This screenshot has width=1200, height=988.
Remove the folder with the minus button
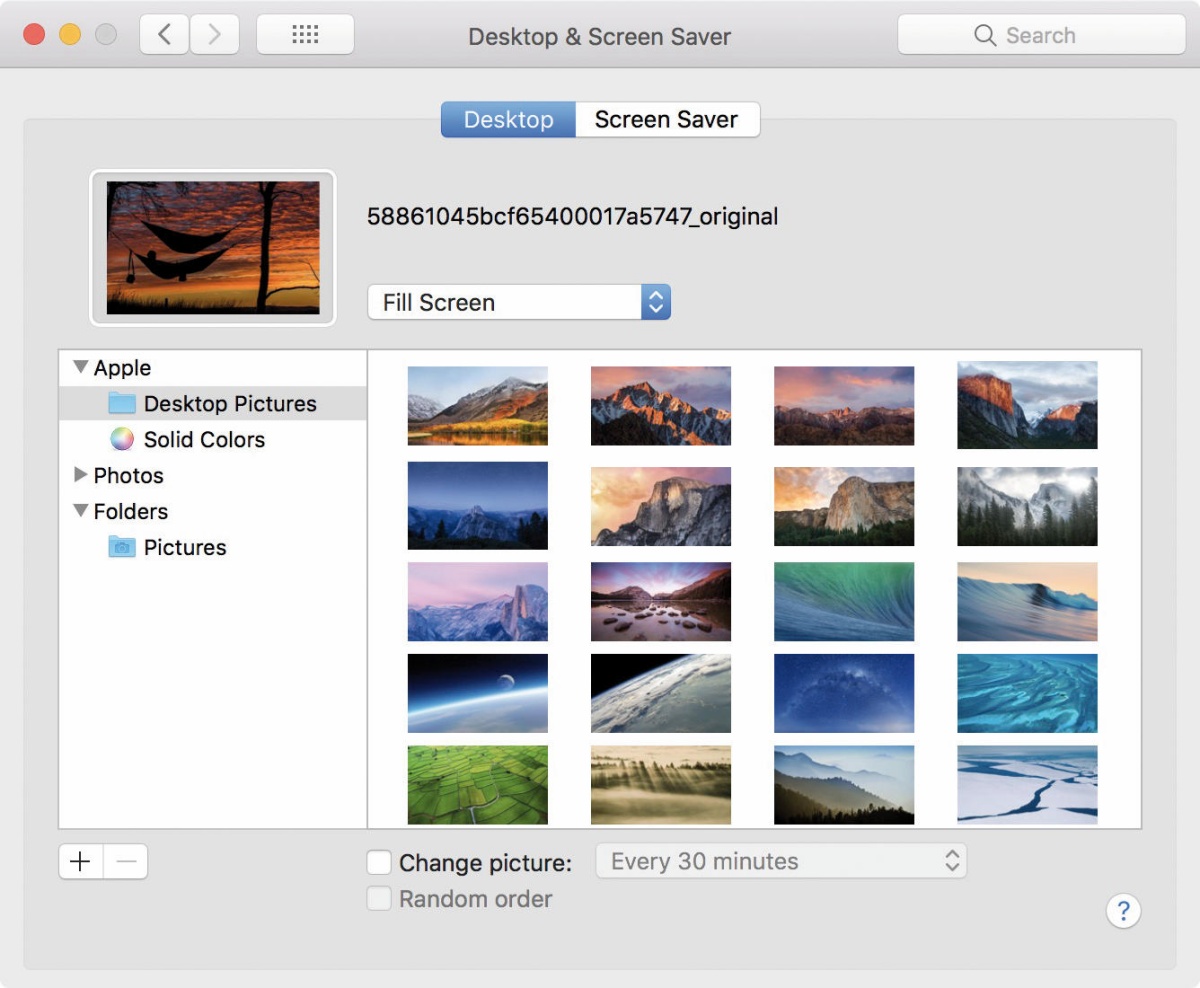pos(126,861)
